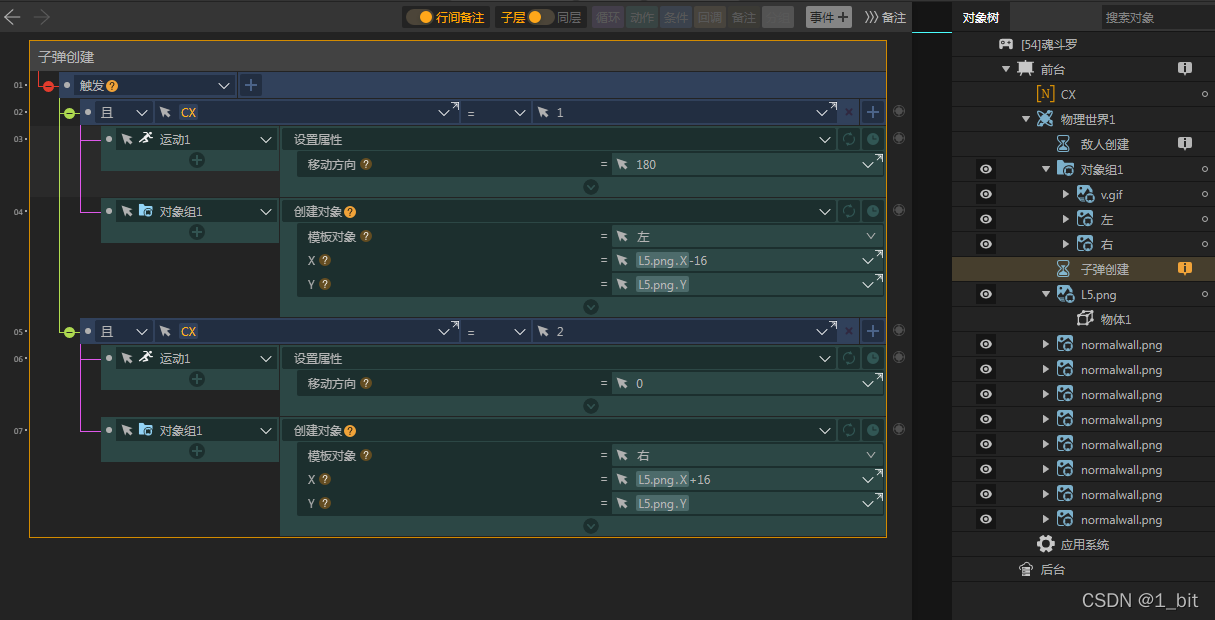Click the clock icon on 移动方向 180 action row
1215x620 pixels.
click(873, 139)
